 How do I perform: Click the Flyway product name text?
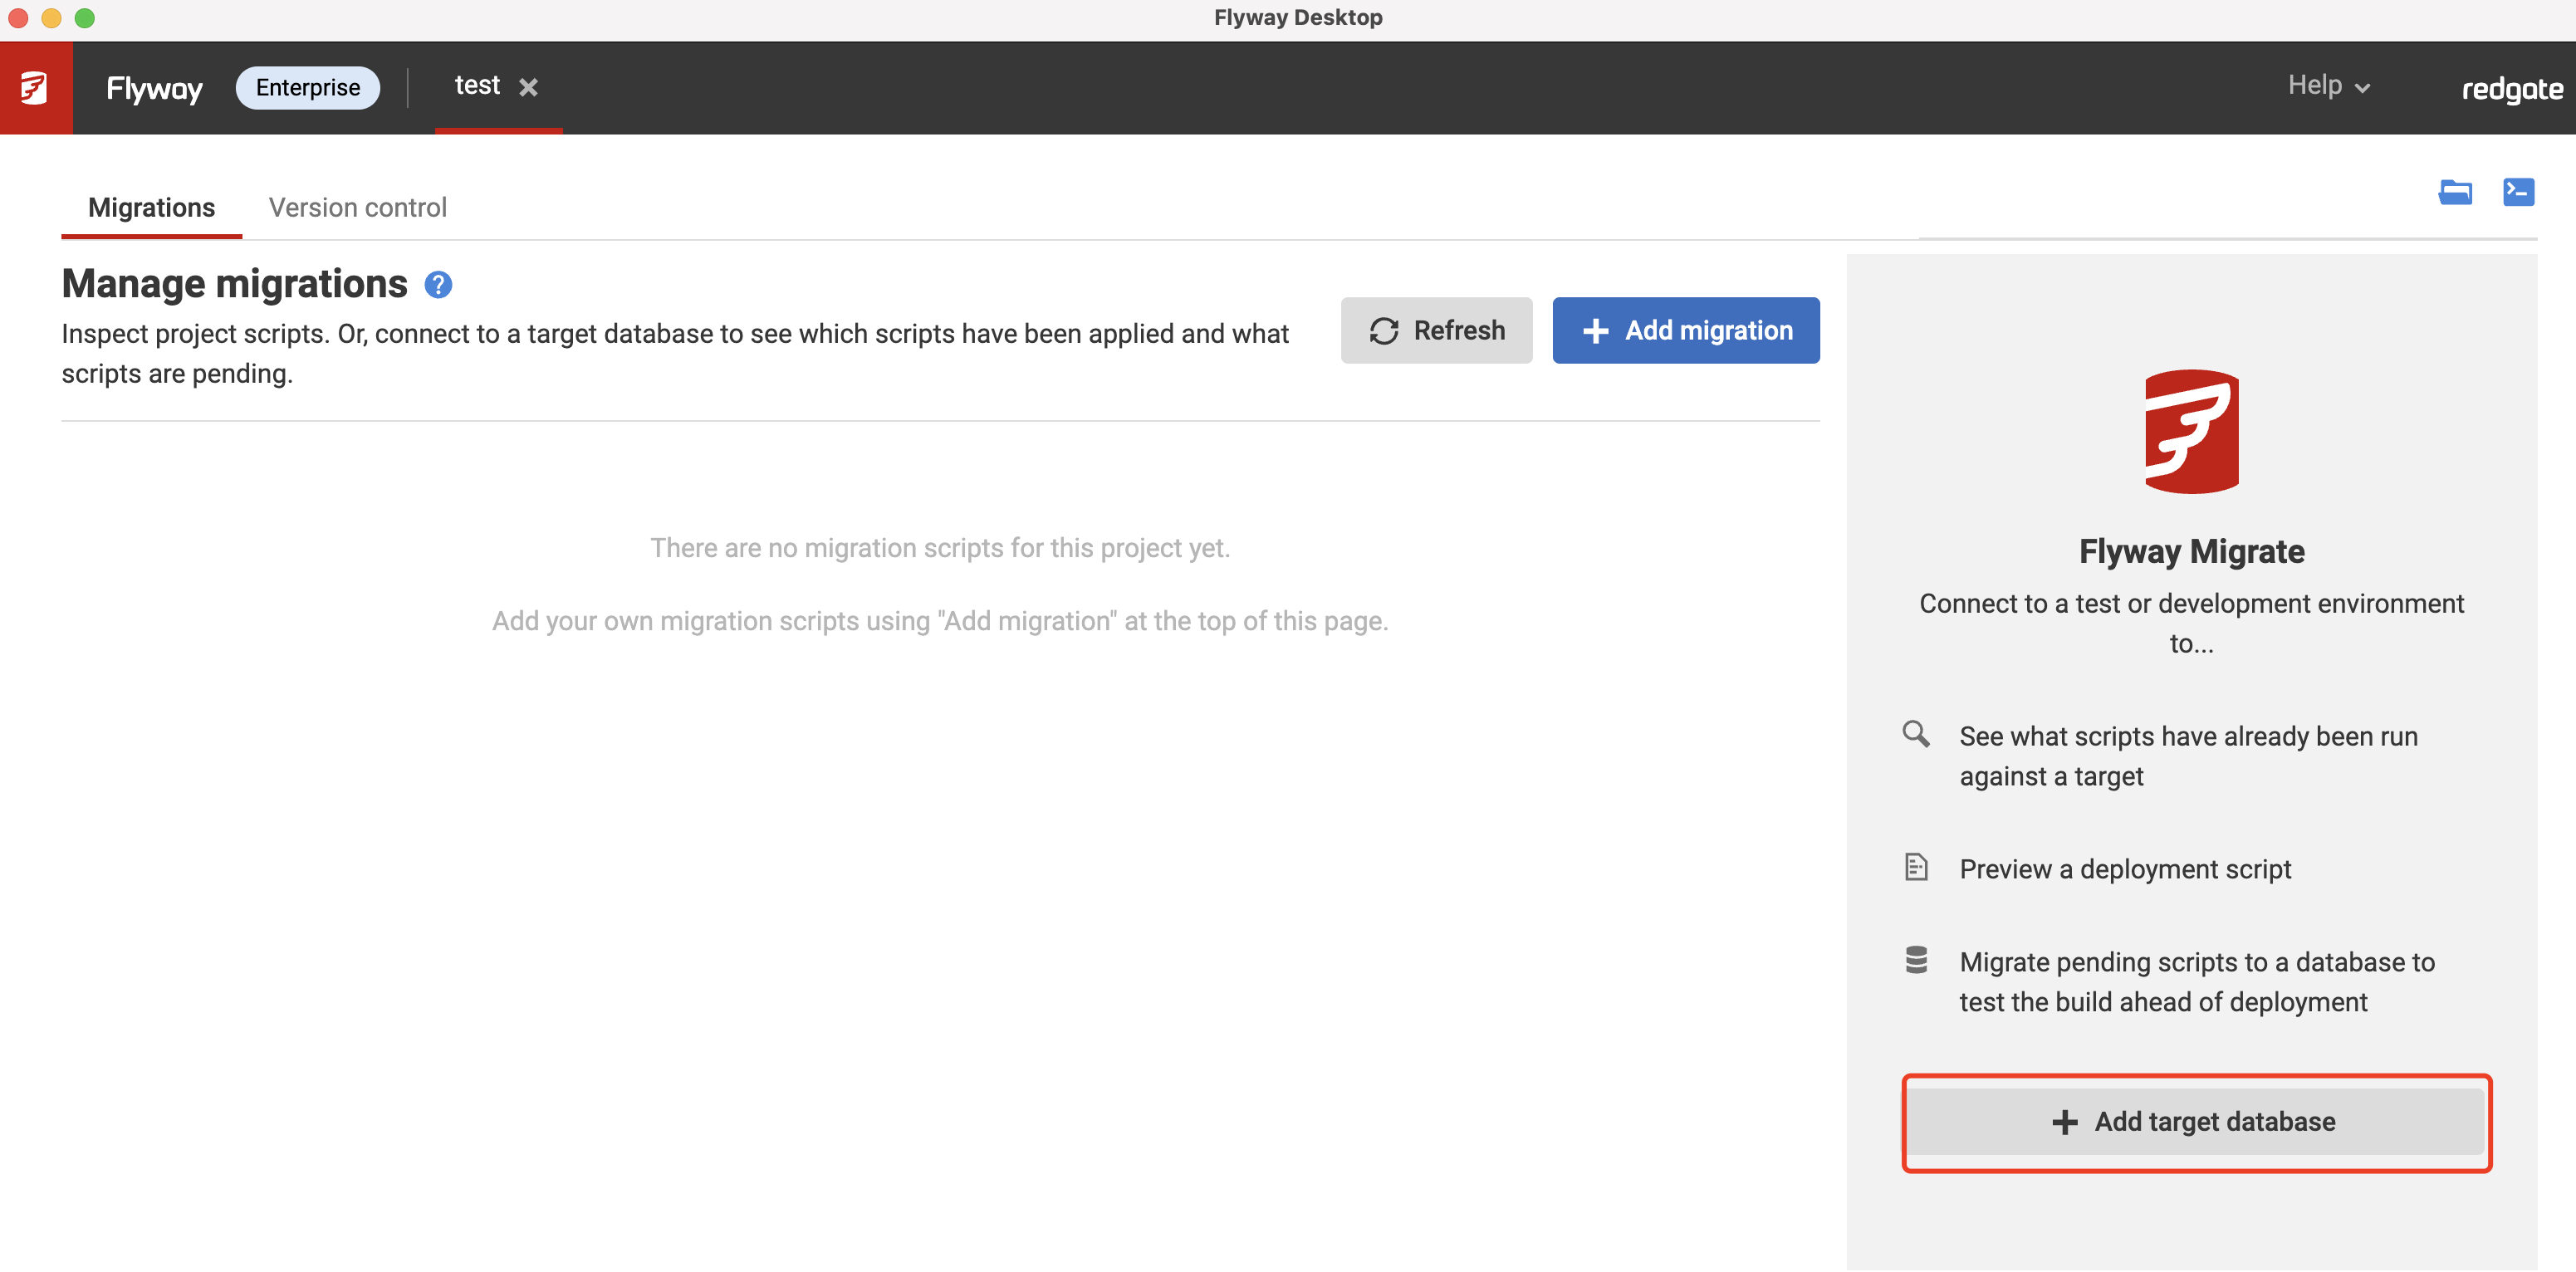pos(154,90)
